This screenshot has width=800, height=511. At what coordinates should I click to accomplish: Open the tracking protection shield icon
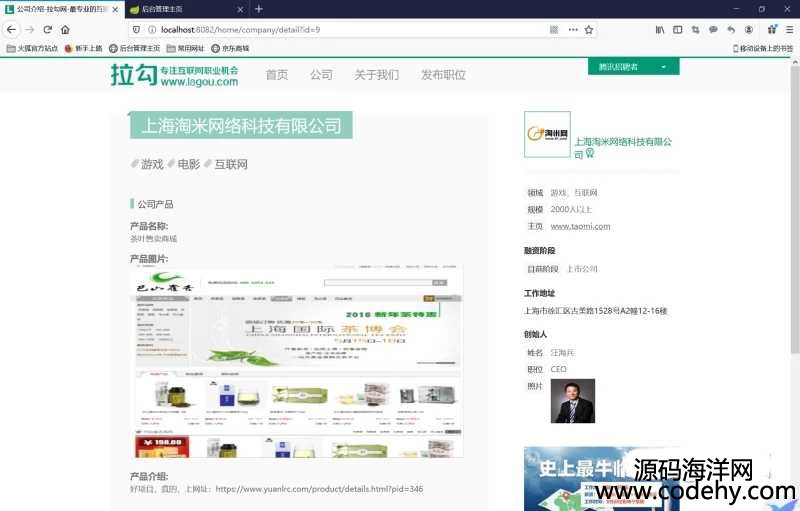point(136,30)
